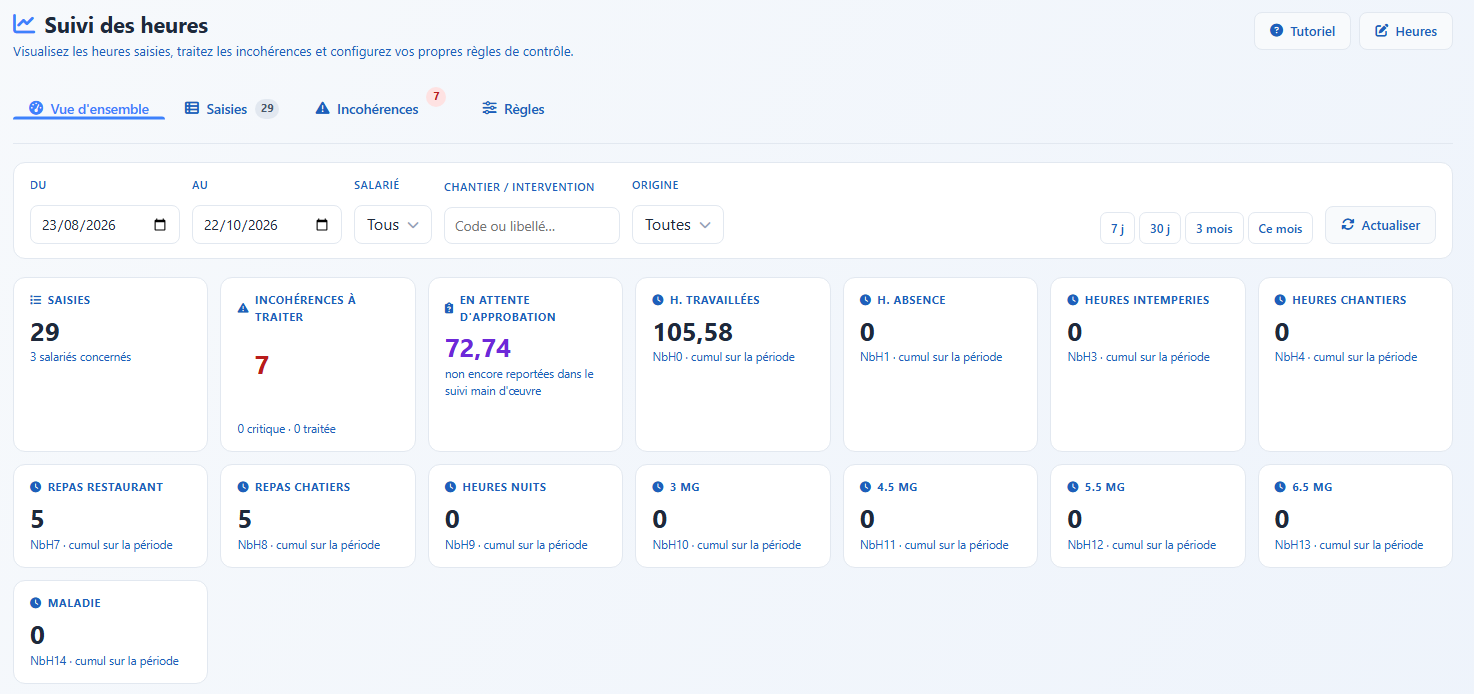Click the '0 critique · 0 traitée' text
This screenshot has height=694, width=1474.
[287, 429]
